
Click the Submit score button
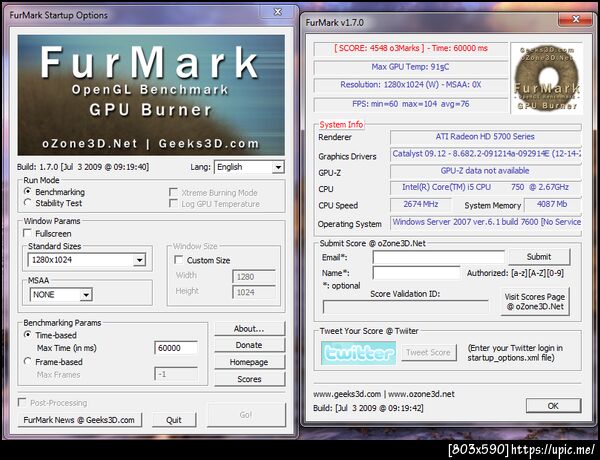(x=539, y=257)
